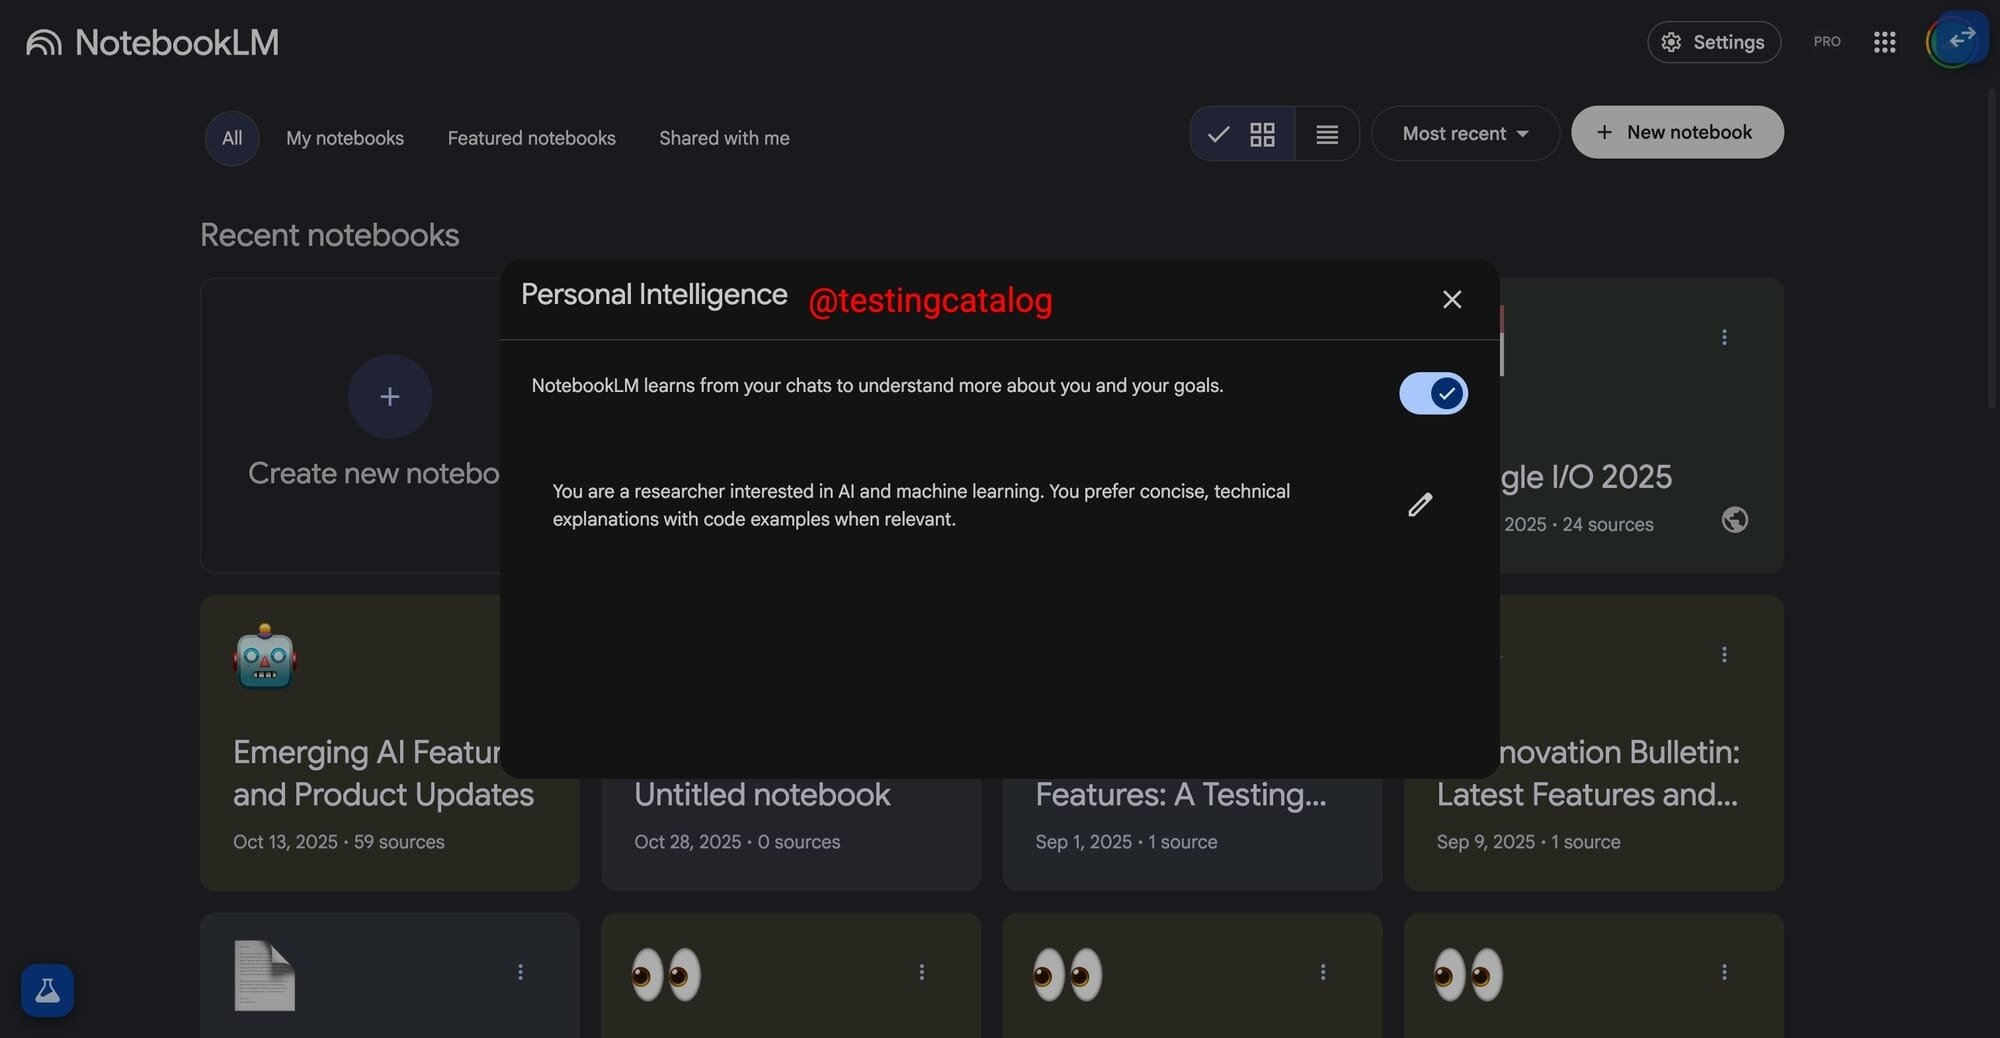Open options menu on bottom document notebook card
Image resolution: width=2000 pixels, height=1038 pixels.
520,971
